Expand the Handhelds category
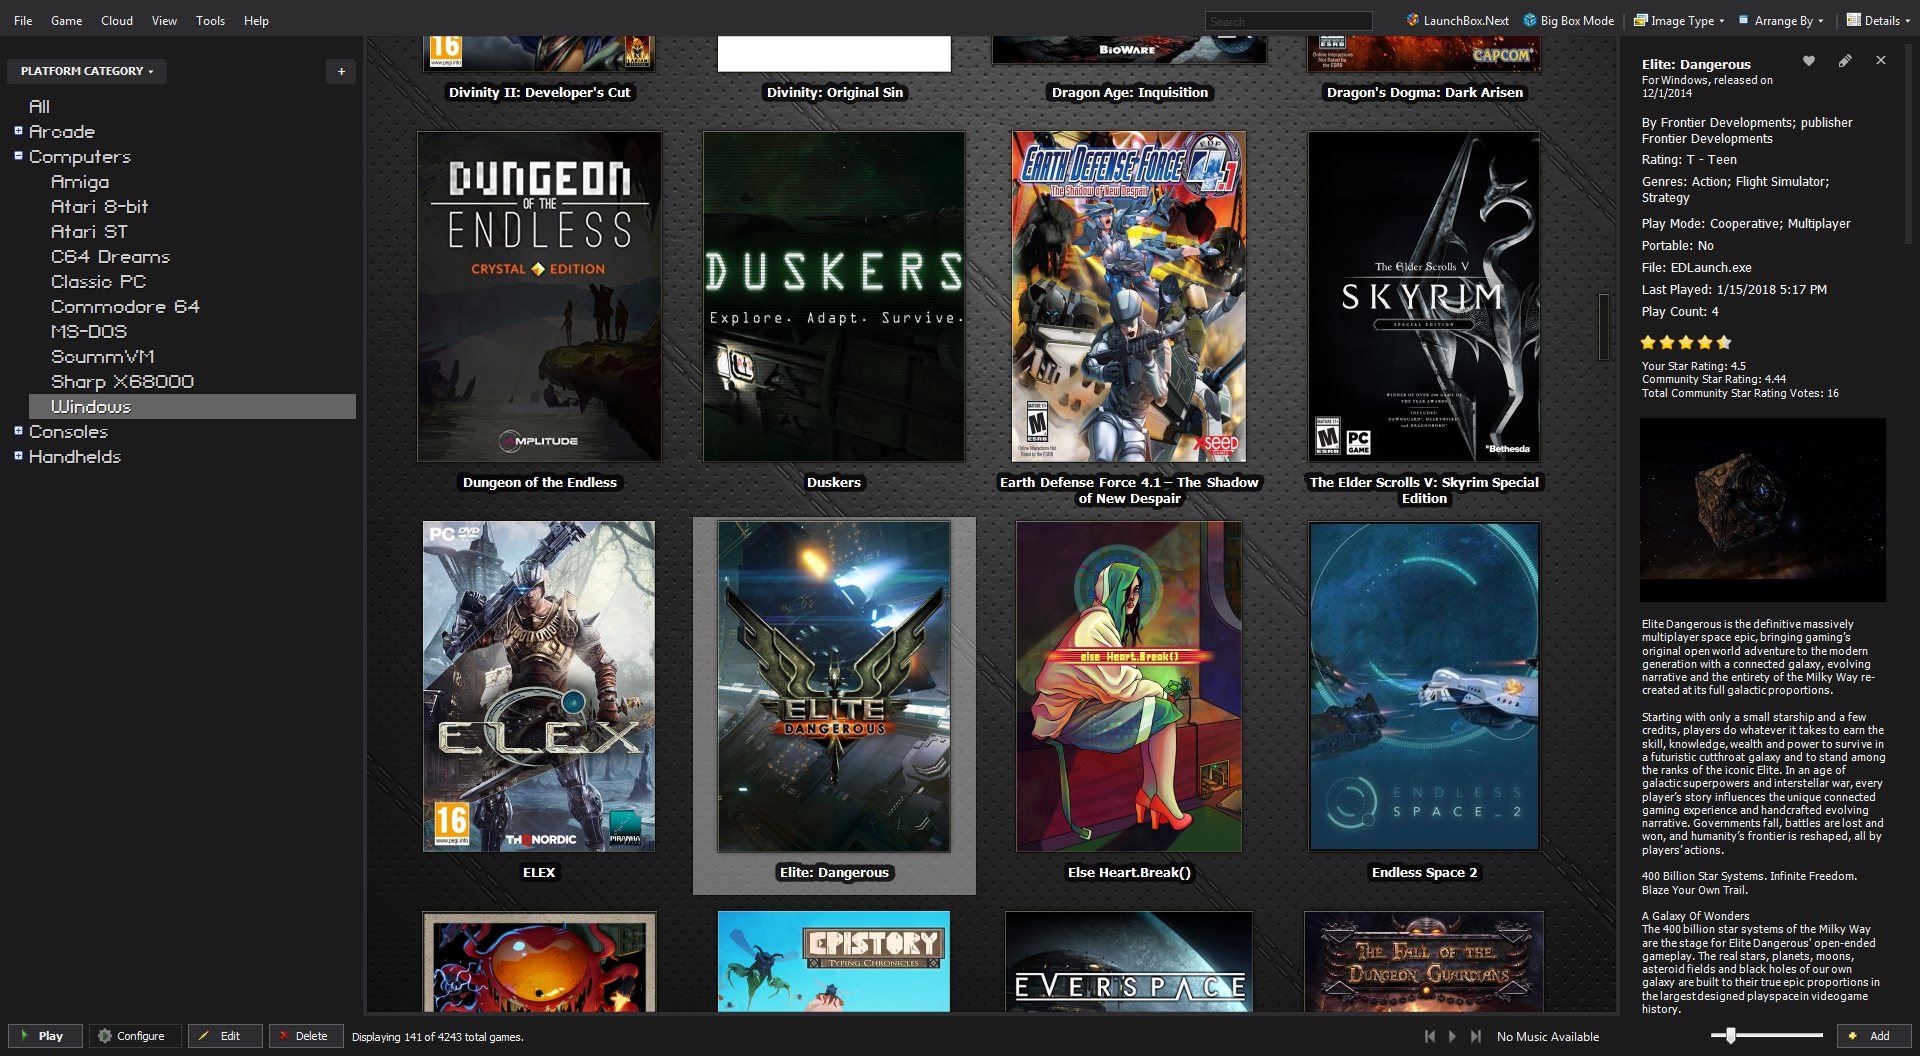This screenshot has height=1056, width=1920. [18, 456]
